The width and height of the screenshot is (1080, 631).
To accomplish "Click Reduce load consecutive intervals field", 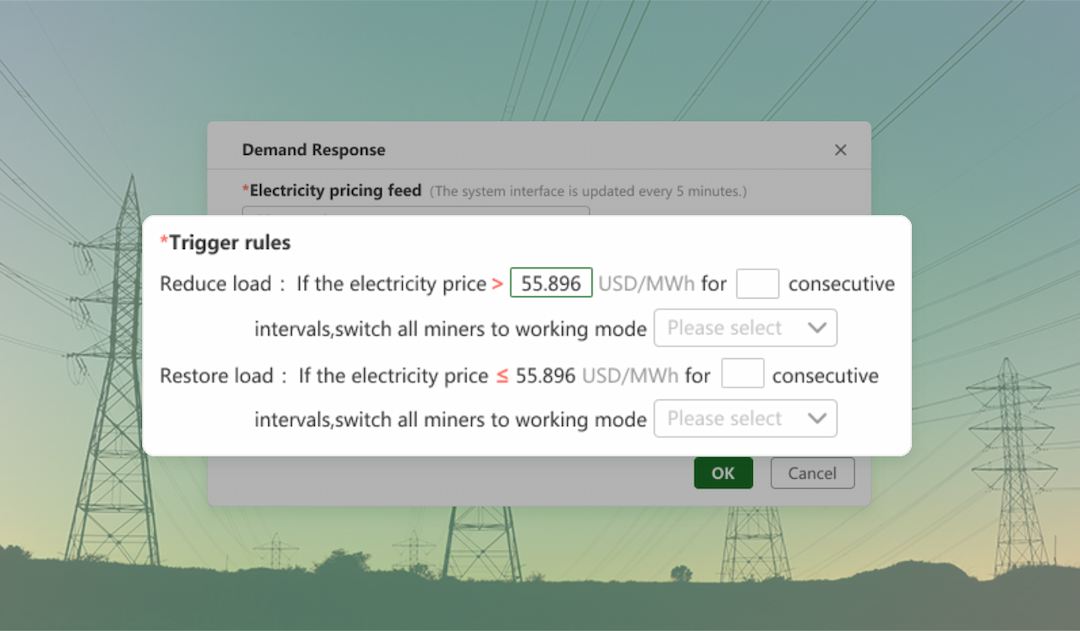I will pyautogui.click(x=757, y=283).
